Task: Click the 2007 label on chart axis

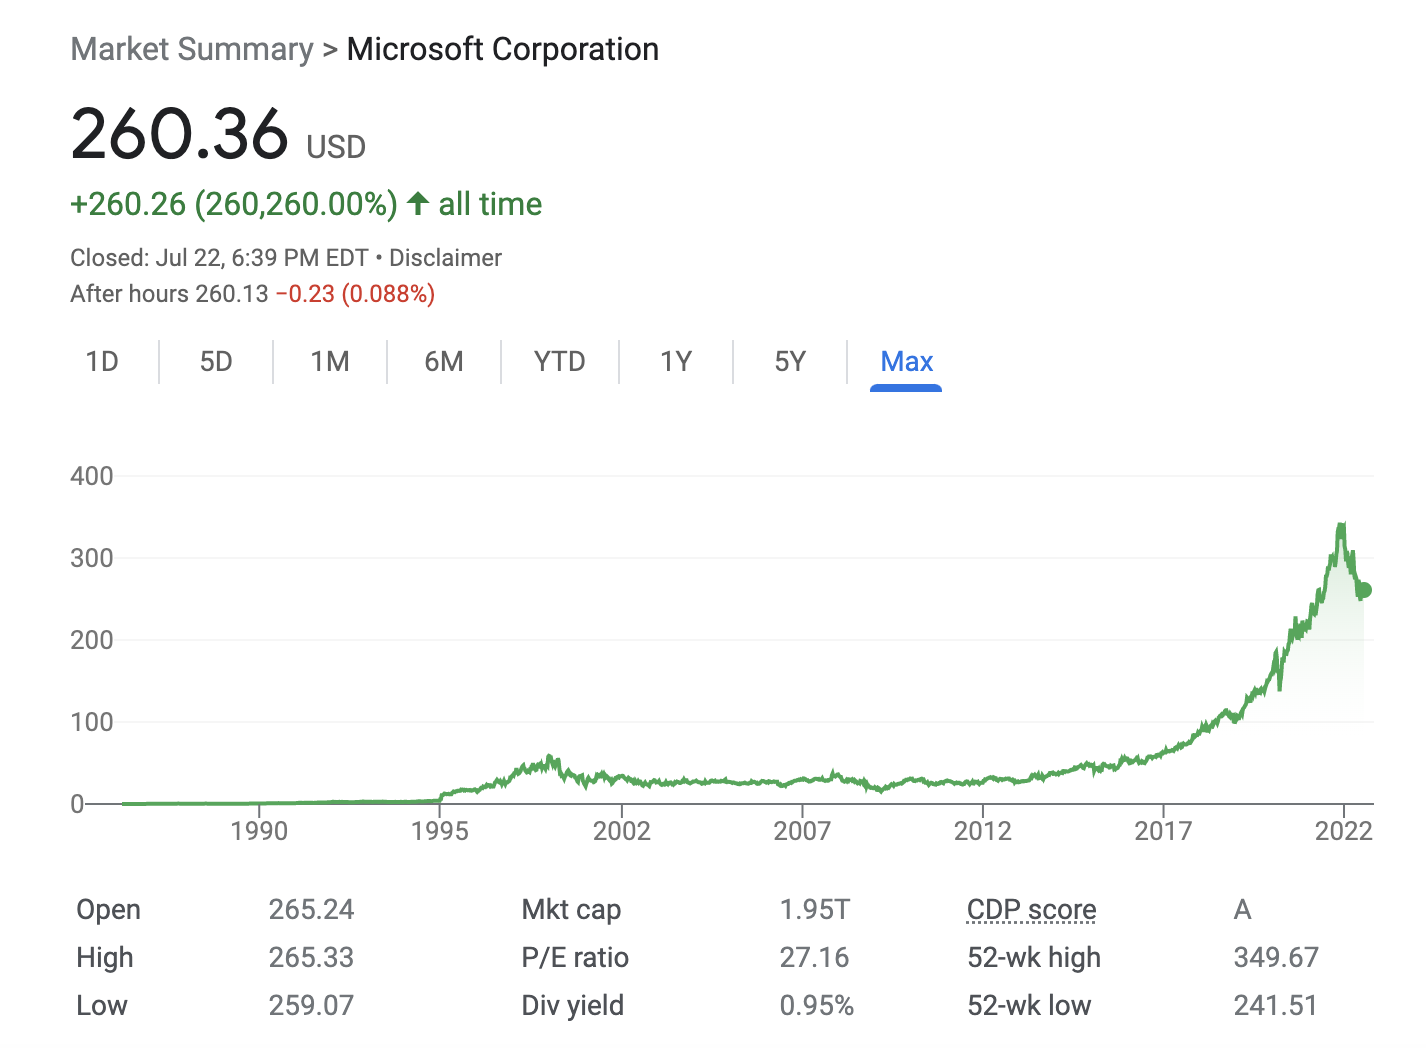Action: tap(802, 830)
